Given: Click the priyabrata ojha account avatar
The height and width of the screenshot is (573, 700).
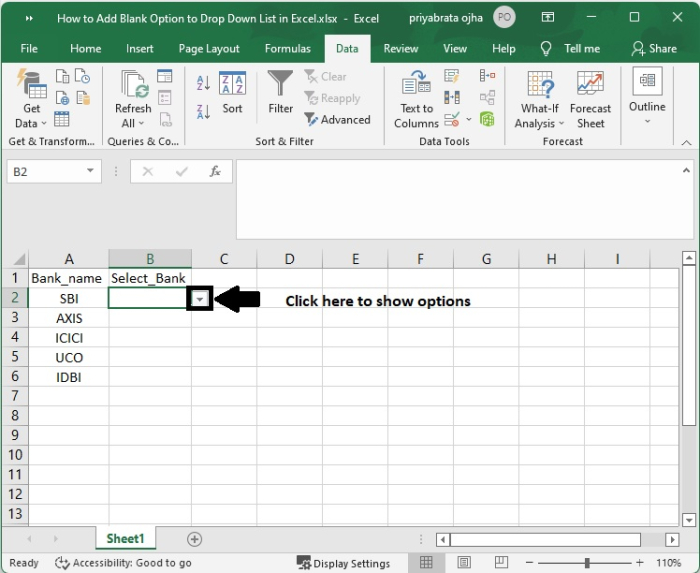Looking at the screenshot, I should [504, 17].
